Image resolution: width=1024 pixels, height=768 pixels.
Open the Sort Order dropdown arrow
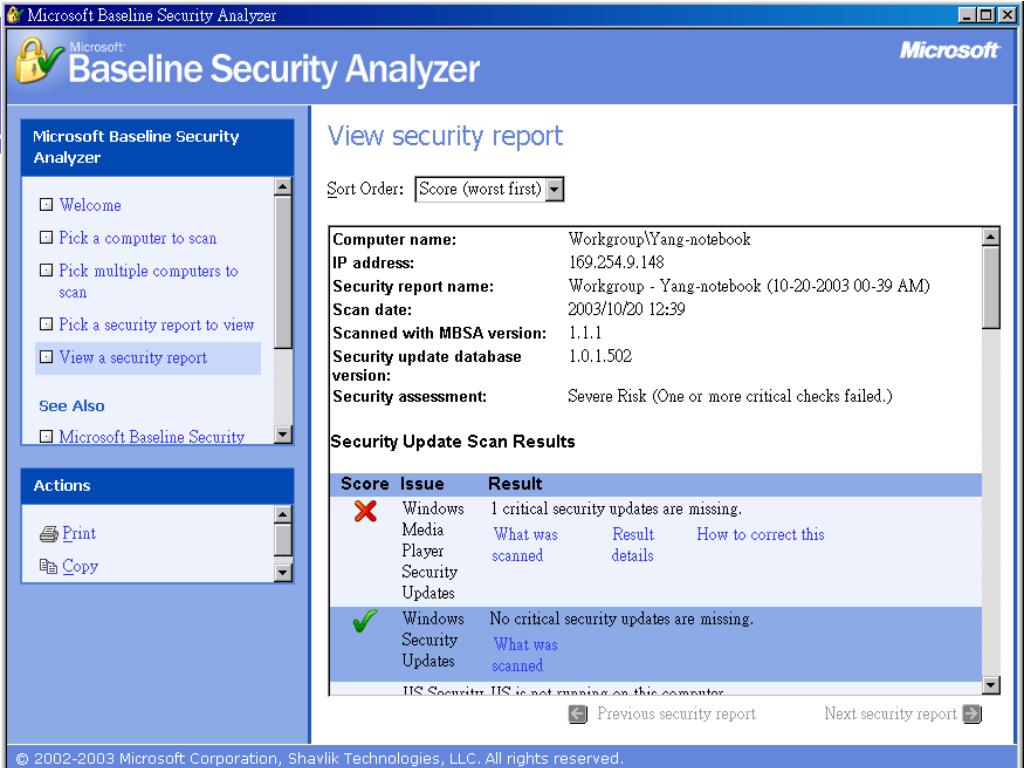(x=554, y=189)
